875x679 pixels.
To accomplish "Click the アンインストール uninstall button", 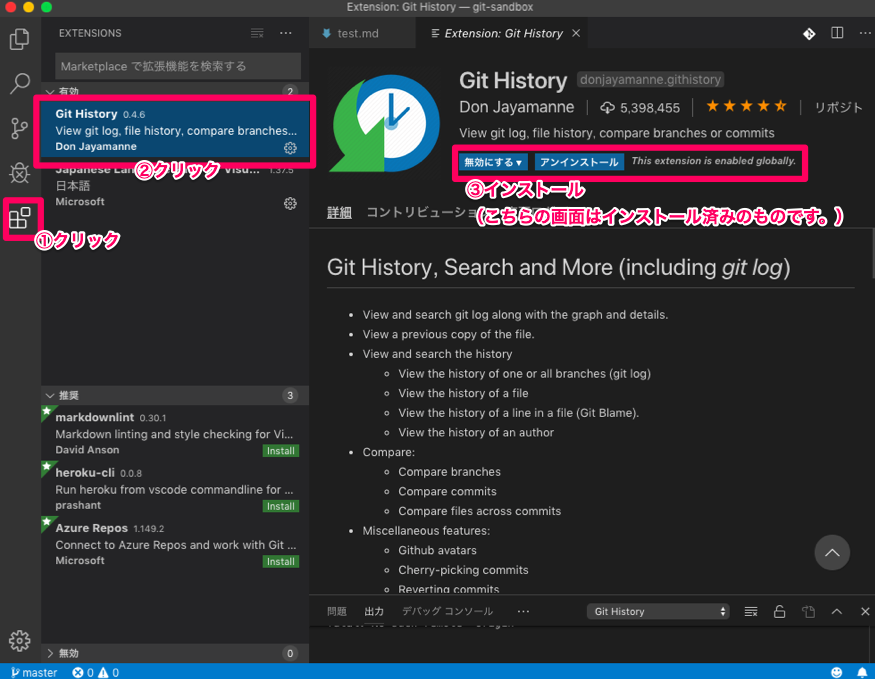I will coord(579,162).
